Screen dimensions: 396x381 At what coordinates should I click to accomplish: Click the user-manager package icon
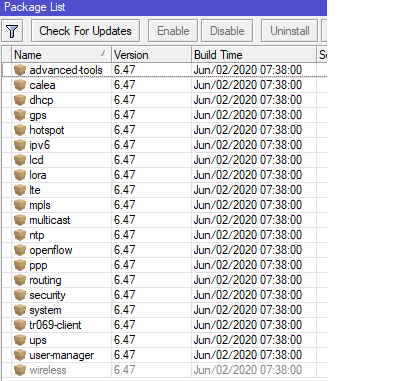click(x=20, y=355)
